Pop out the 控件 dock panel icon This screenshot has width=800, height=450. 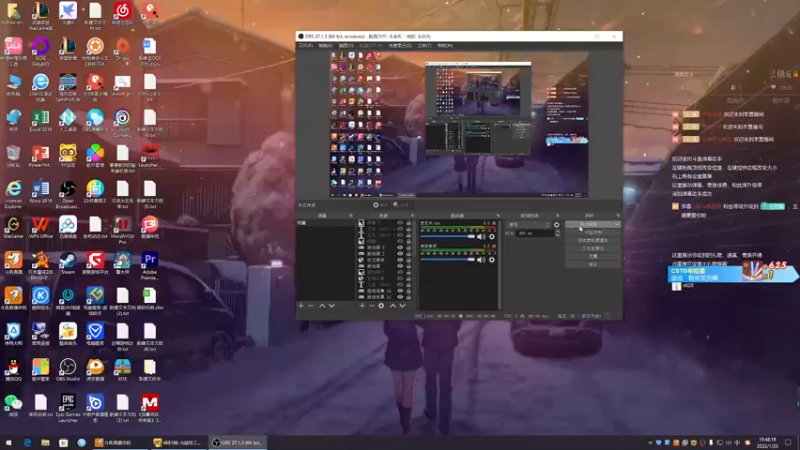(x=618, y=216)
